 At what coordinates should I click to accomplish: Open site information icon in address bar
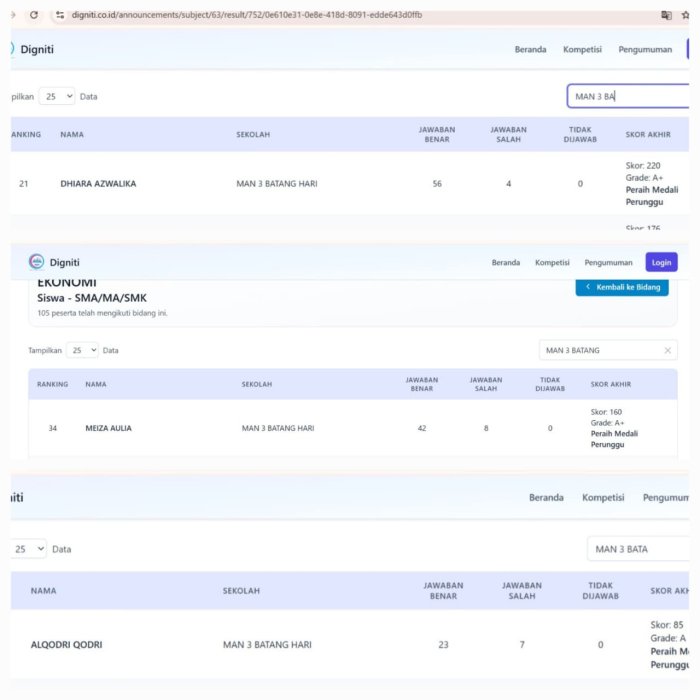click(x=60, y=15)
